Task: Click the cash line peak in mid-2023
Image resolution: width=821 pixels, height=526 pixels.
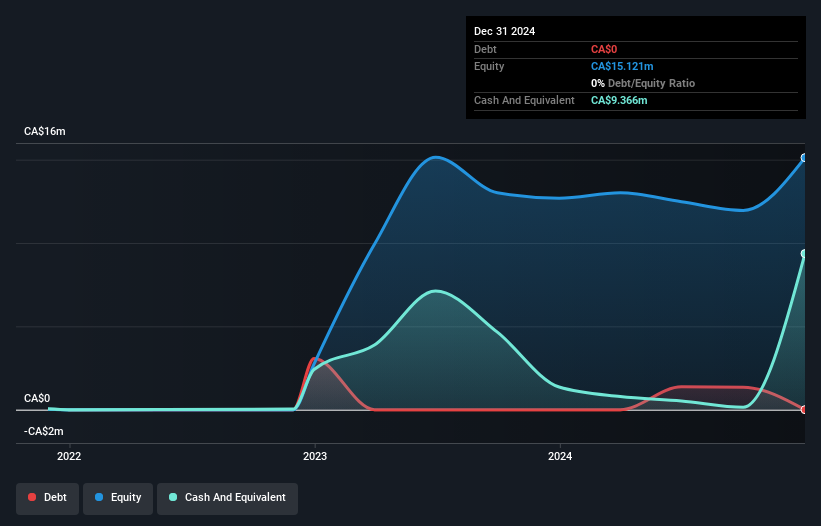Action: [x=436, y=291]
